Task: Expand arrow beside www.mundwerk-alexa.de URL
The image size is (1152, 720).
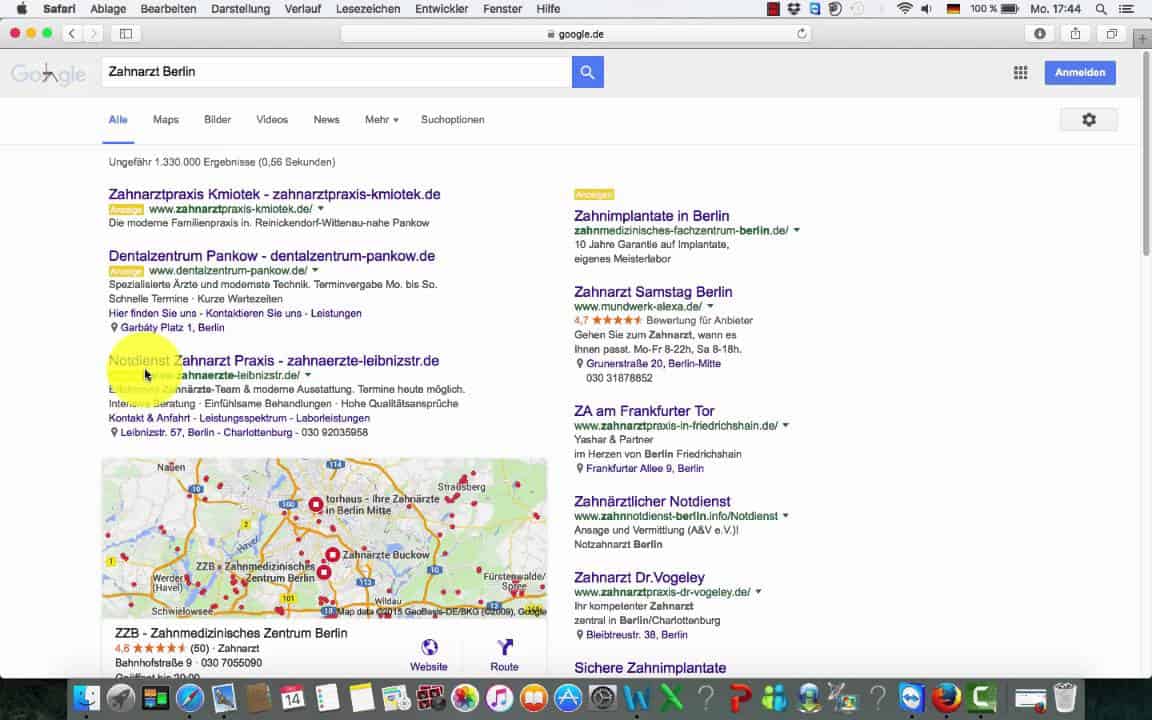Action: coord(710,306)
